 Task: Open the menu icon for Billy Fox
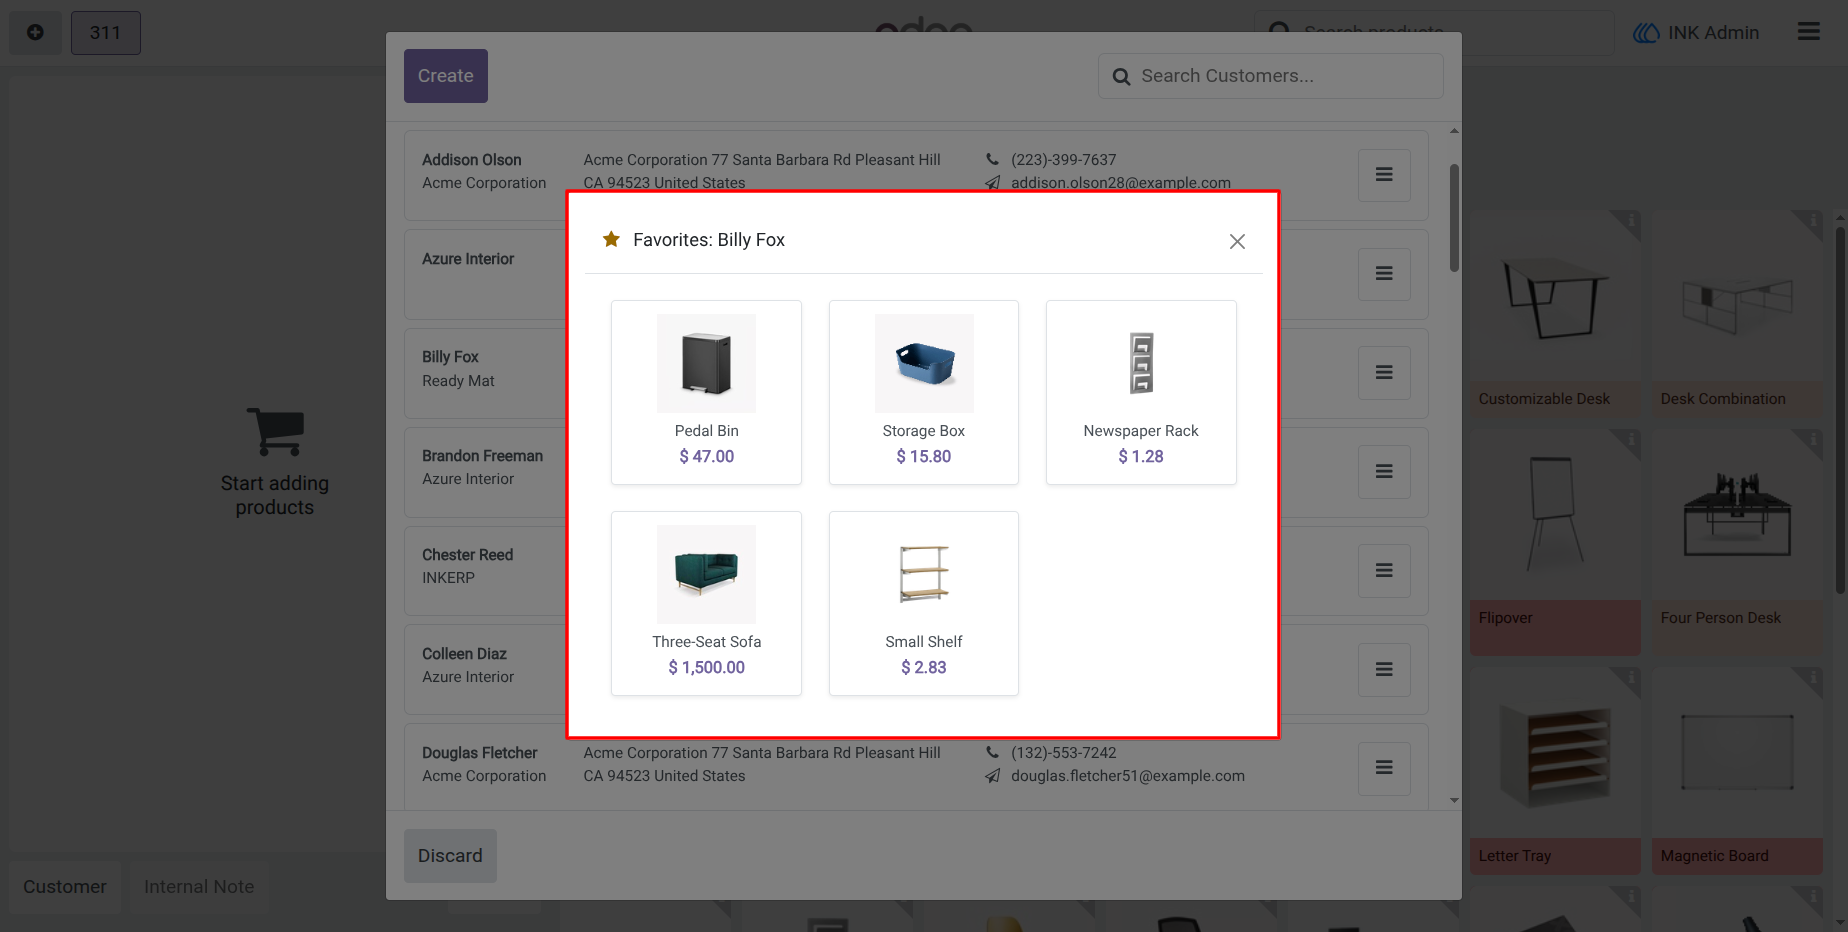[x=1384, y=372]
